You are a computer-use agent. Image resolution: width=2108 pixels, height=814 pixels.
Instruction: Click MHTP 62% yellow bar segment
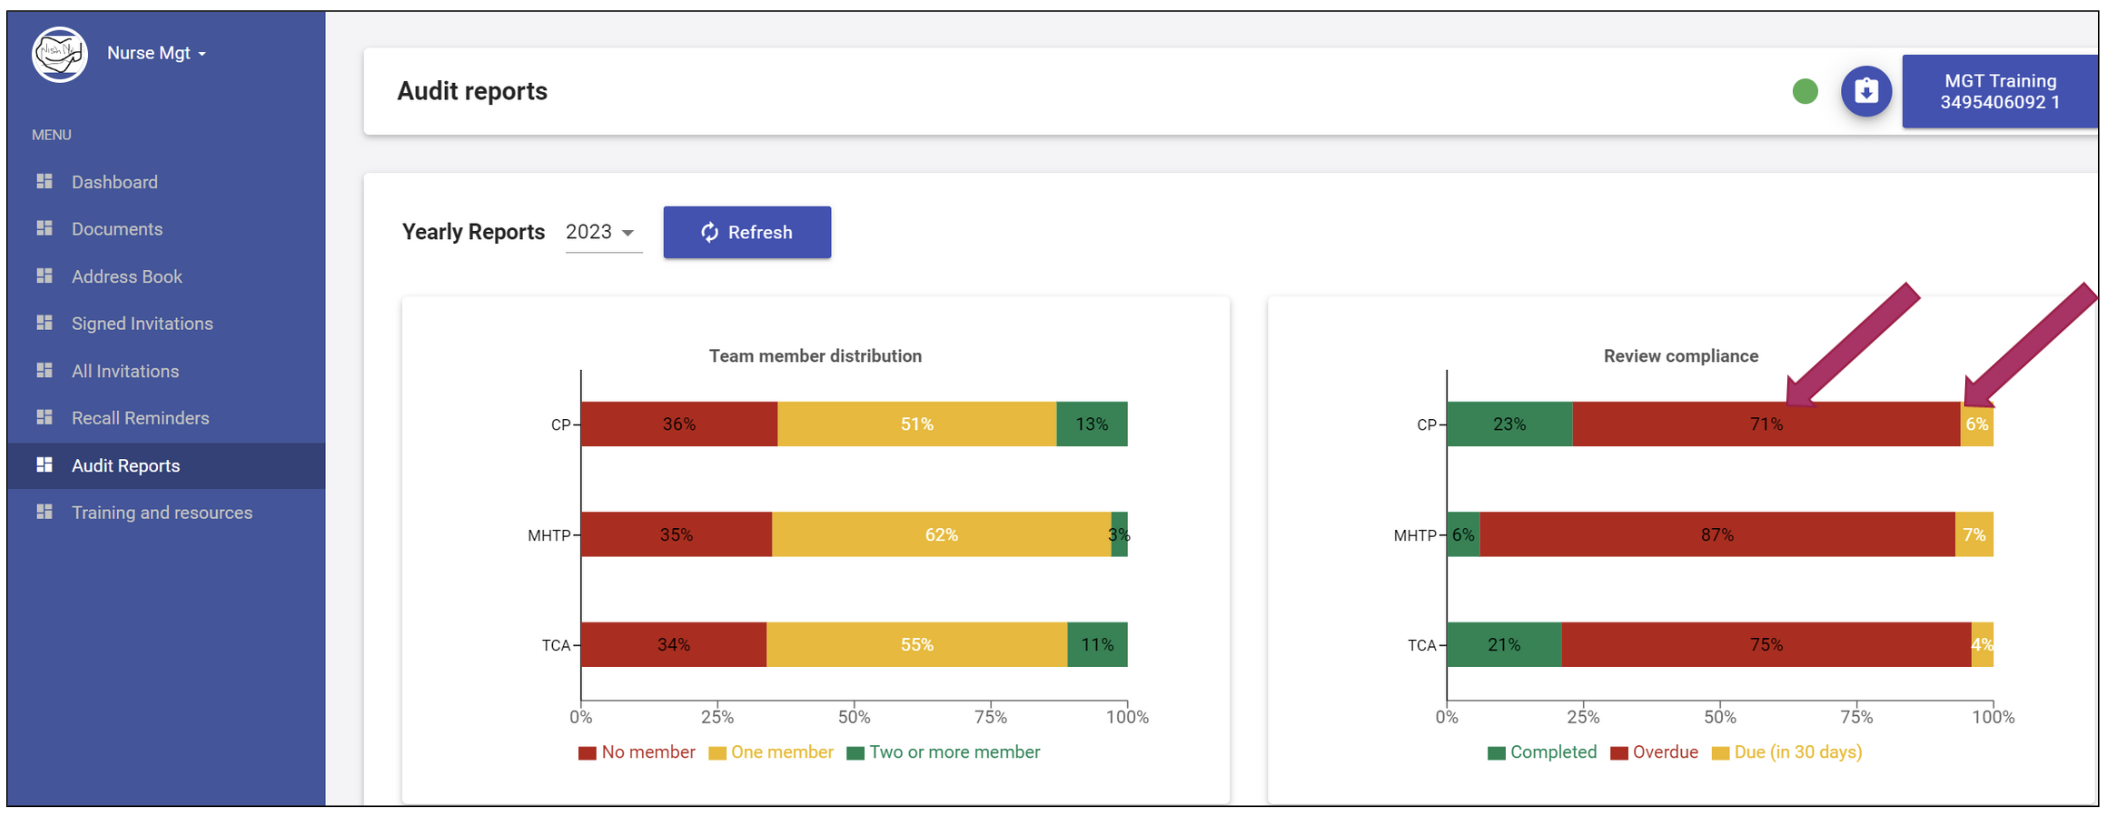pyautogui.click(x=941, y=535)
